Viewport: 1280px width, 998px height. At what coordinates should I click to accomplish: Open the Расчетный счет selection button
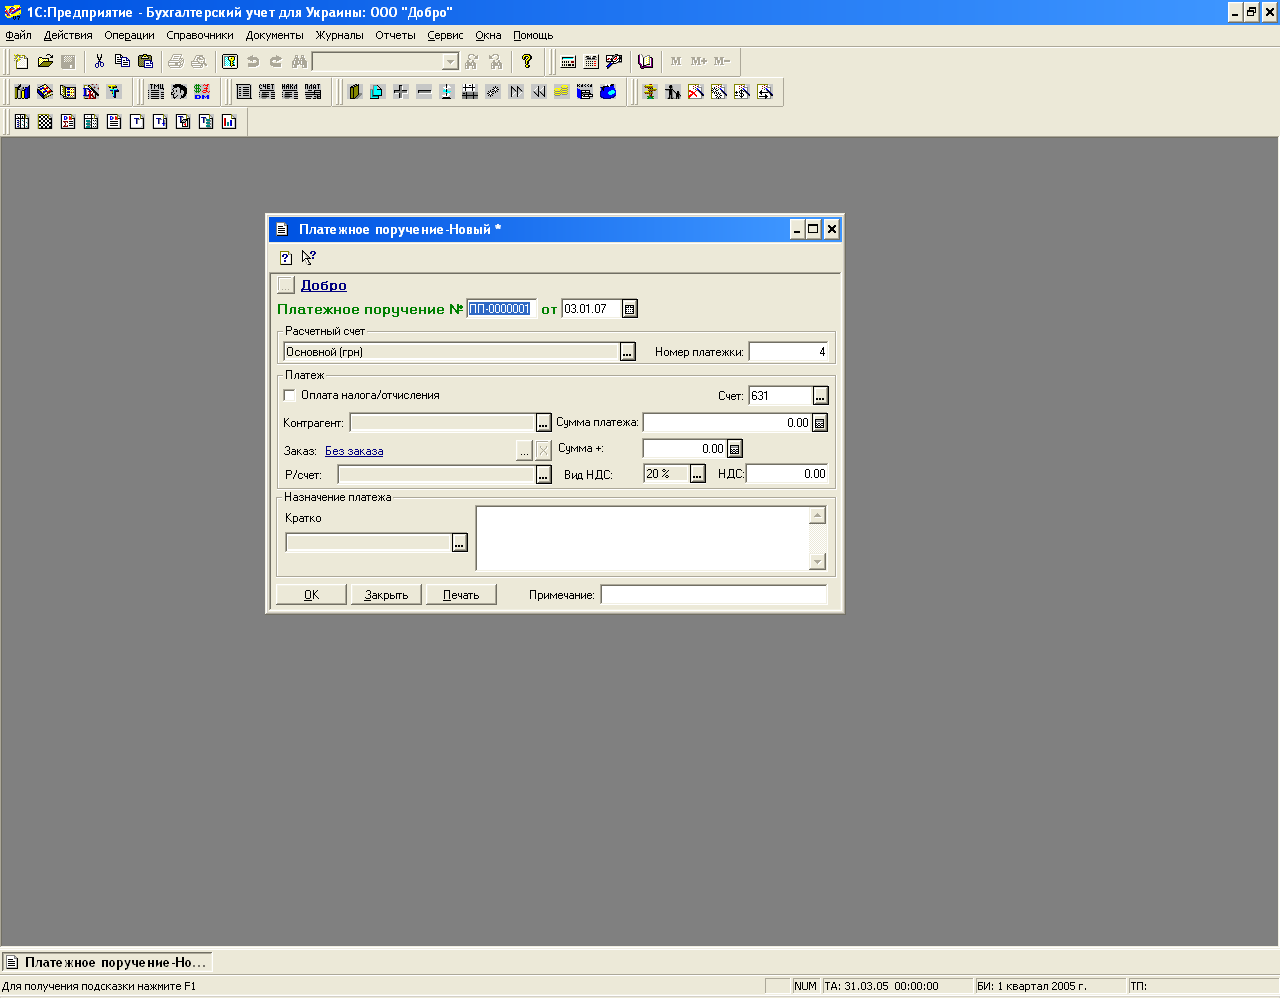click(628, 352)
